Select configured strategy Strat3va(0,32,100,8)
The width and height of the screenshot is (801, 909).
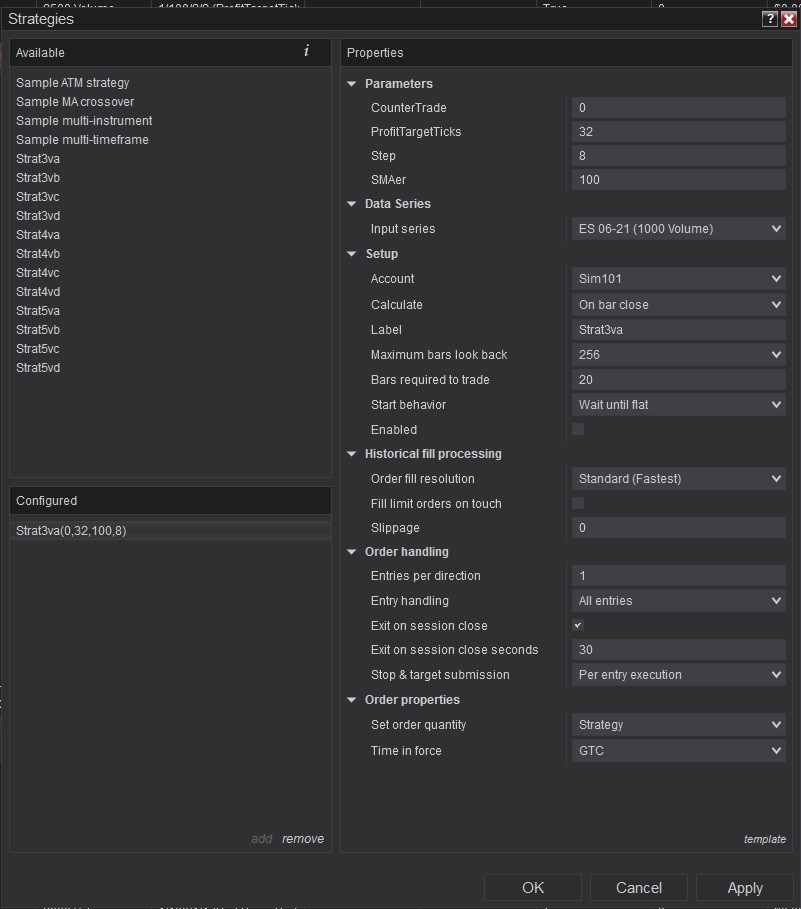71,531
